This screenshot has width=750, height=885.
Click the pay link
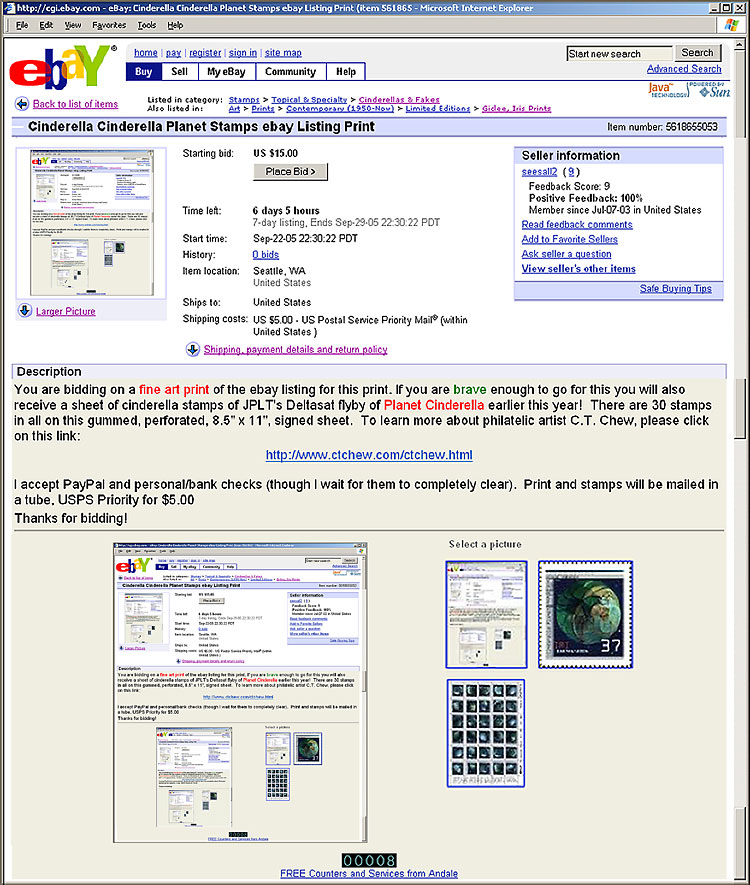(x=173, y=52)
